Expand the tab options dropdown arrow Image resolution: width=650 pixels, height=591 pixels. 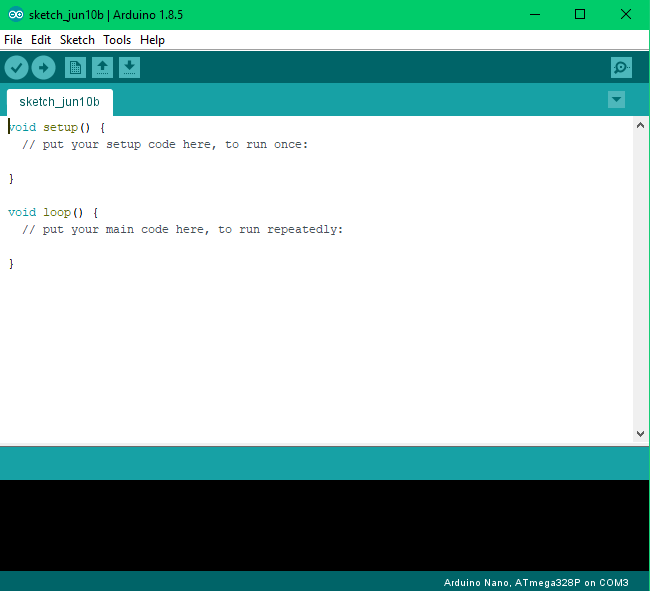616,99
